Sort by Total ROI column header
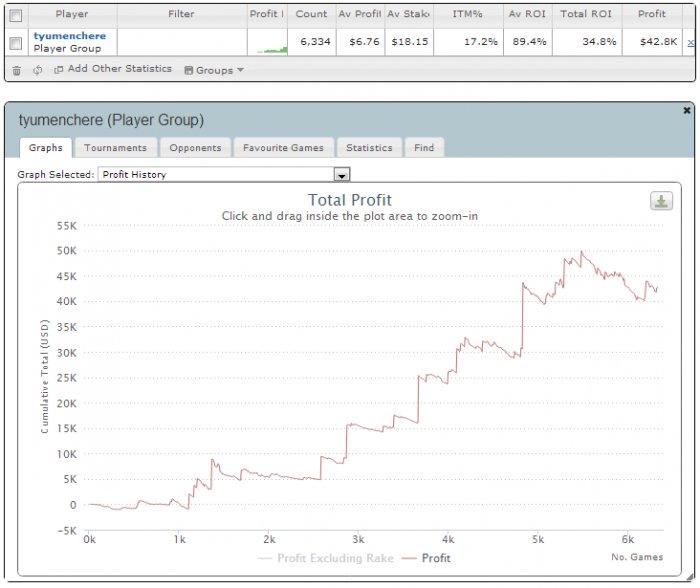Screen dimensions: 700x588 point(586,15)
